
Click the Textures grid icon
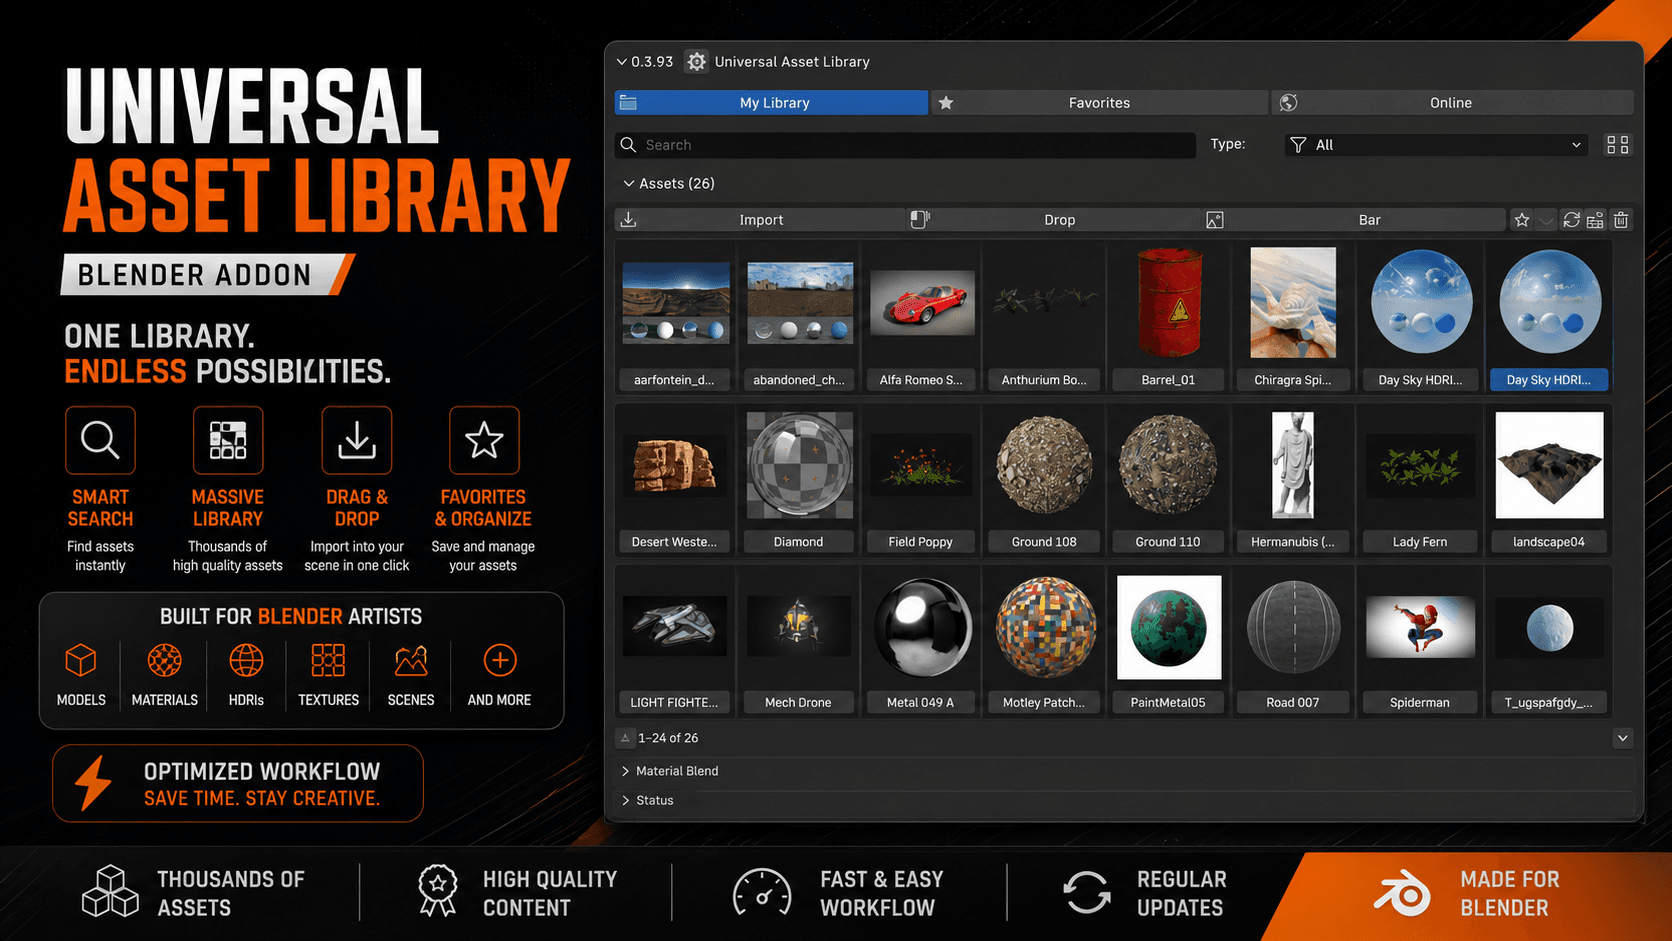coord(328,661)
